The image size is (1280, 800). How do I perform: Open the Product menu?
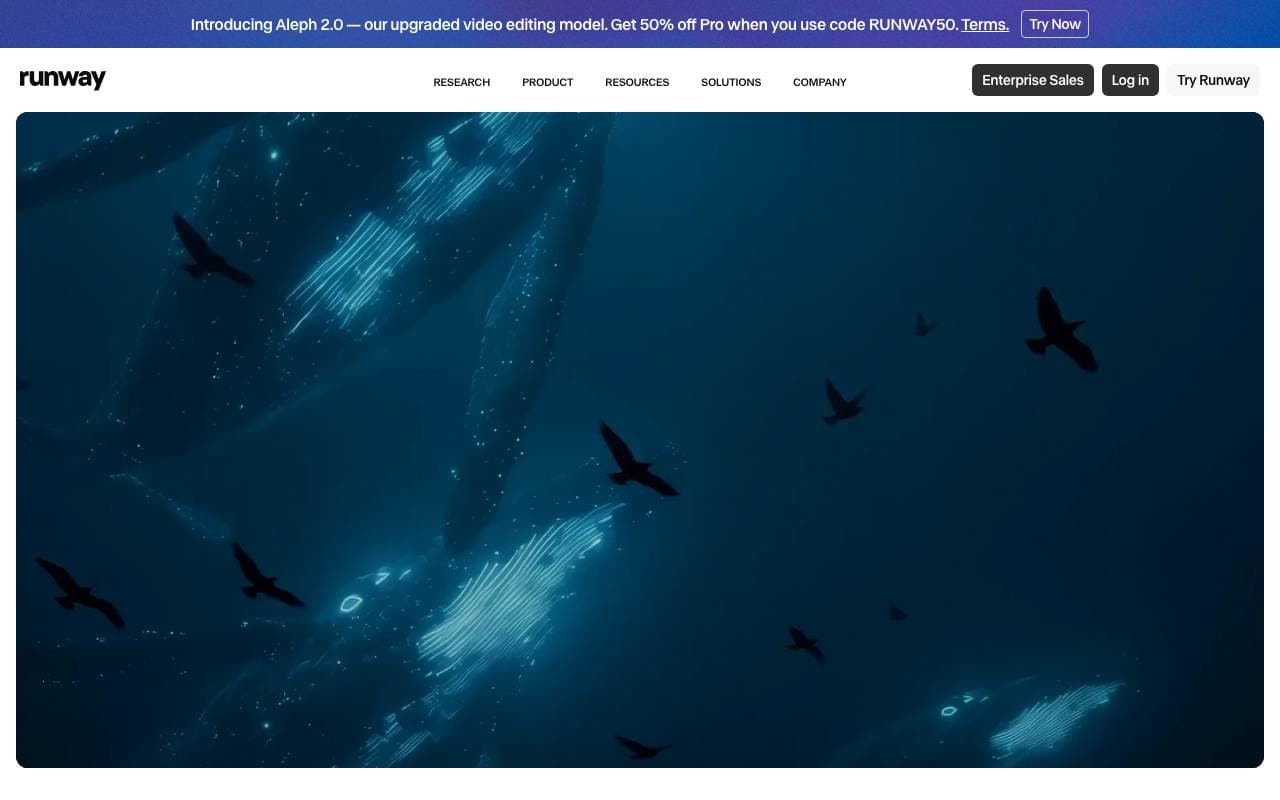click(x=547, y=82)
